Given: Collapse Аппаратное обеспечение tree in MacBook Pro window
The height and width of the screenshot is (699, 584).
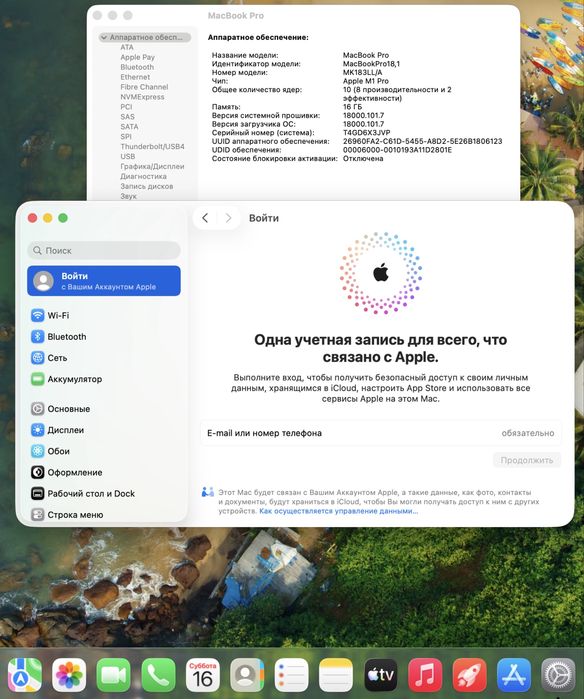Looking at the screenshot, I should tap(104, 37).
